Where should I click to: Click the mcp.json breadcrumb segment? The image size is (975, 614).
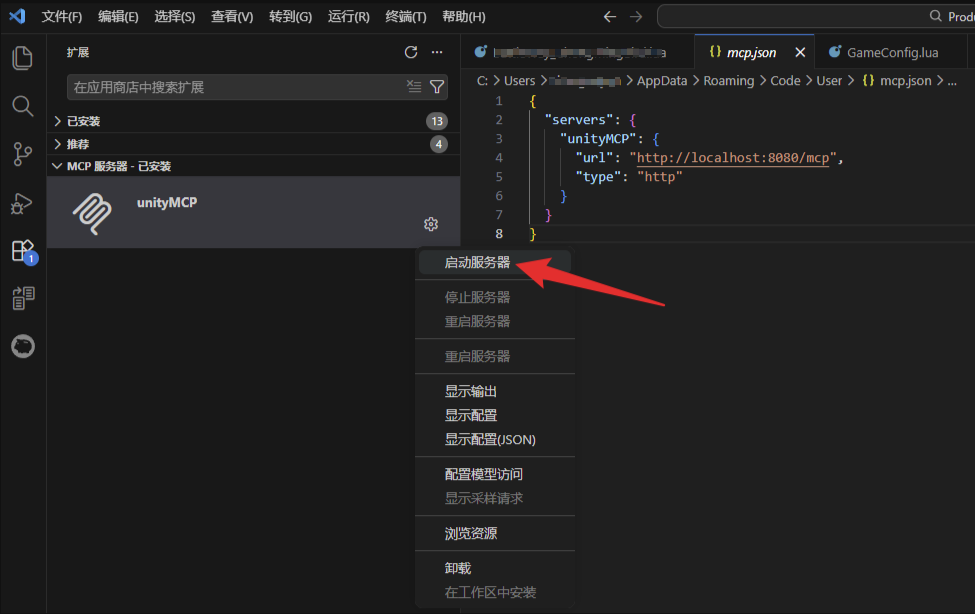coord(897,81)
